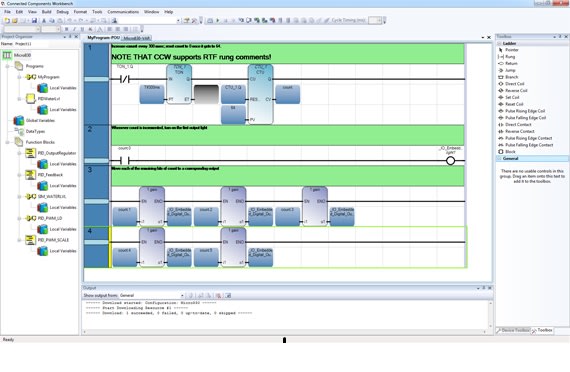Screen dimensions: 570x372
Task: Open the Communications menu
Action: 123,12
